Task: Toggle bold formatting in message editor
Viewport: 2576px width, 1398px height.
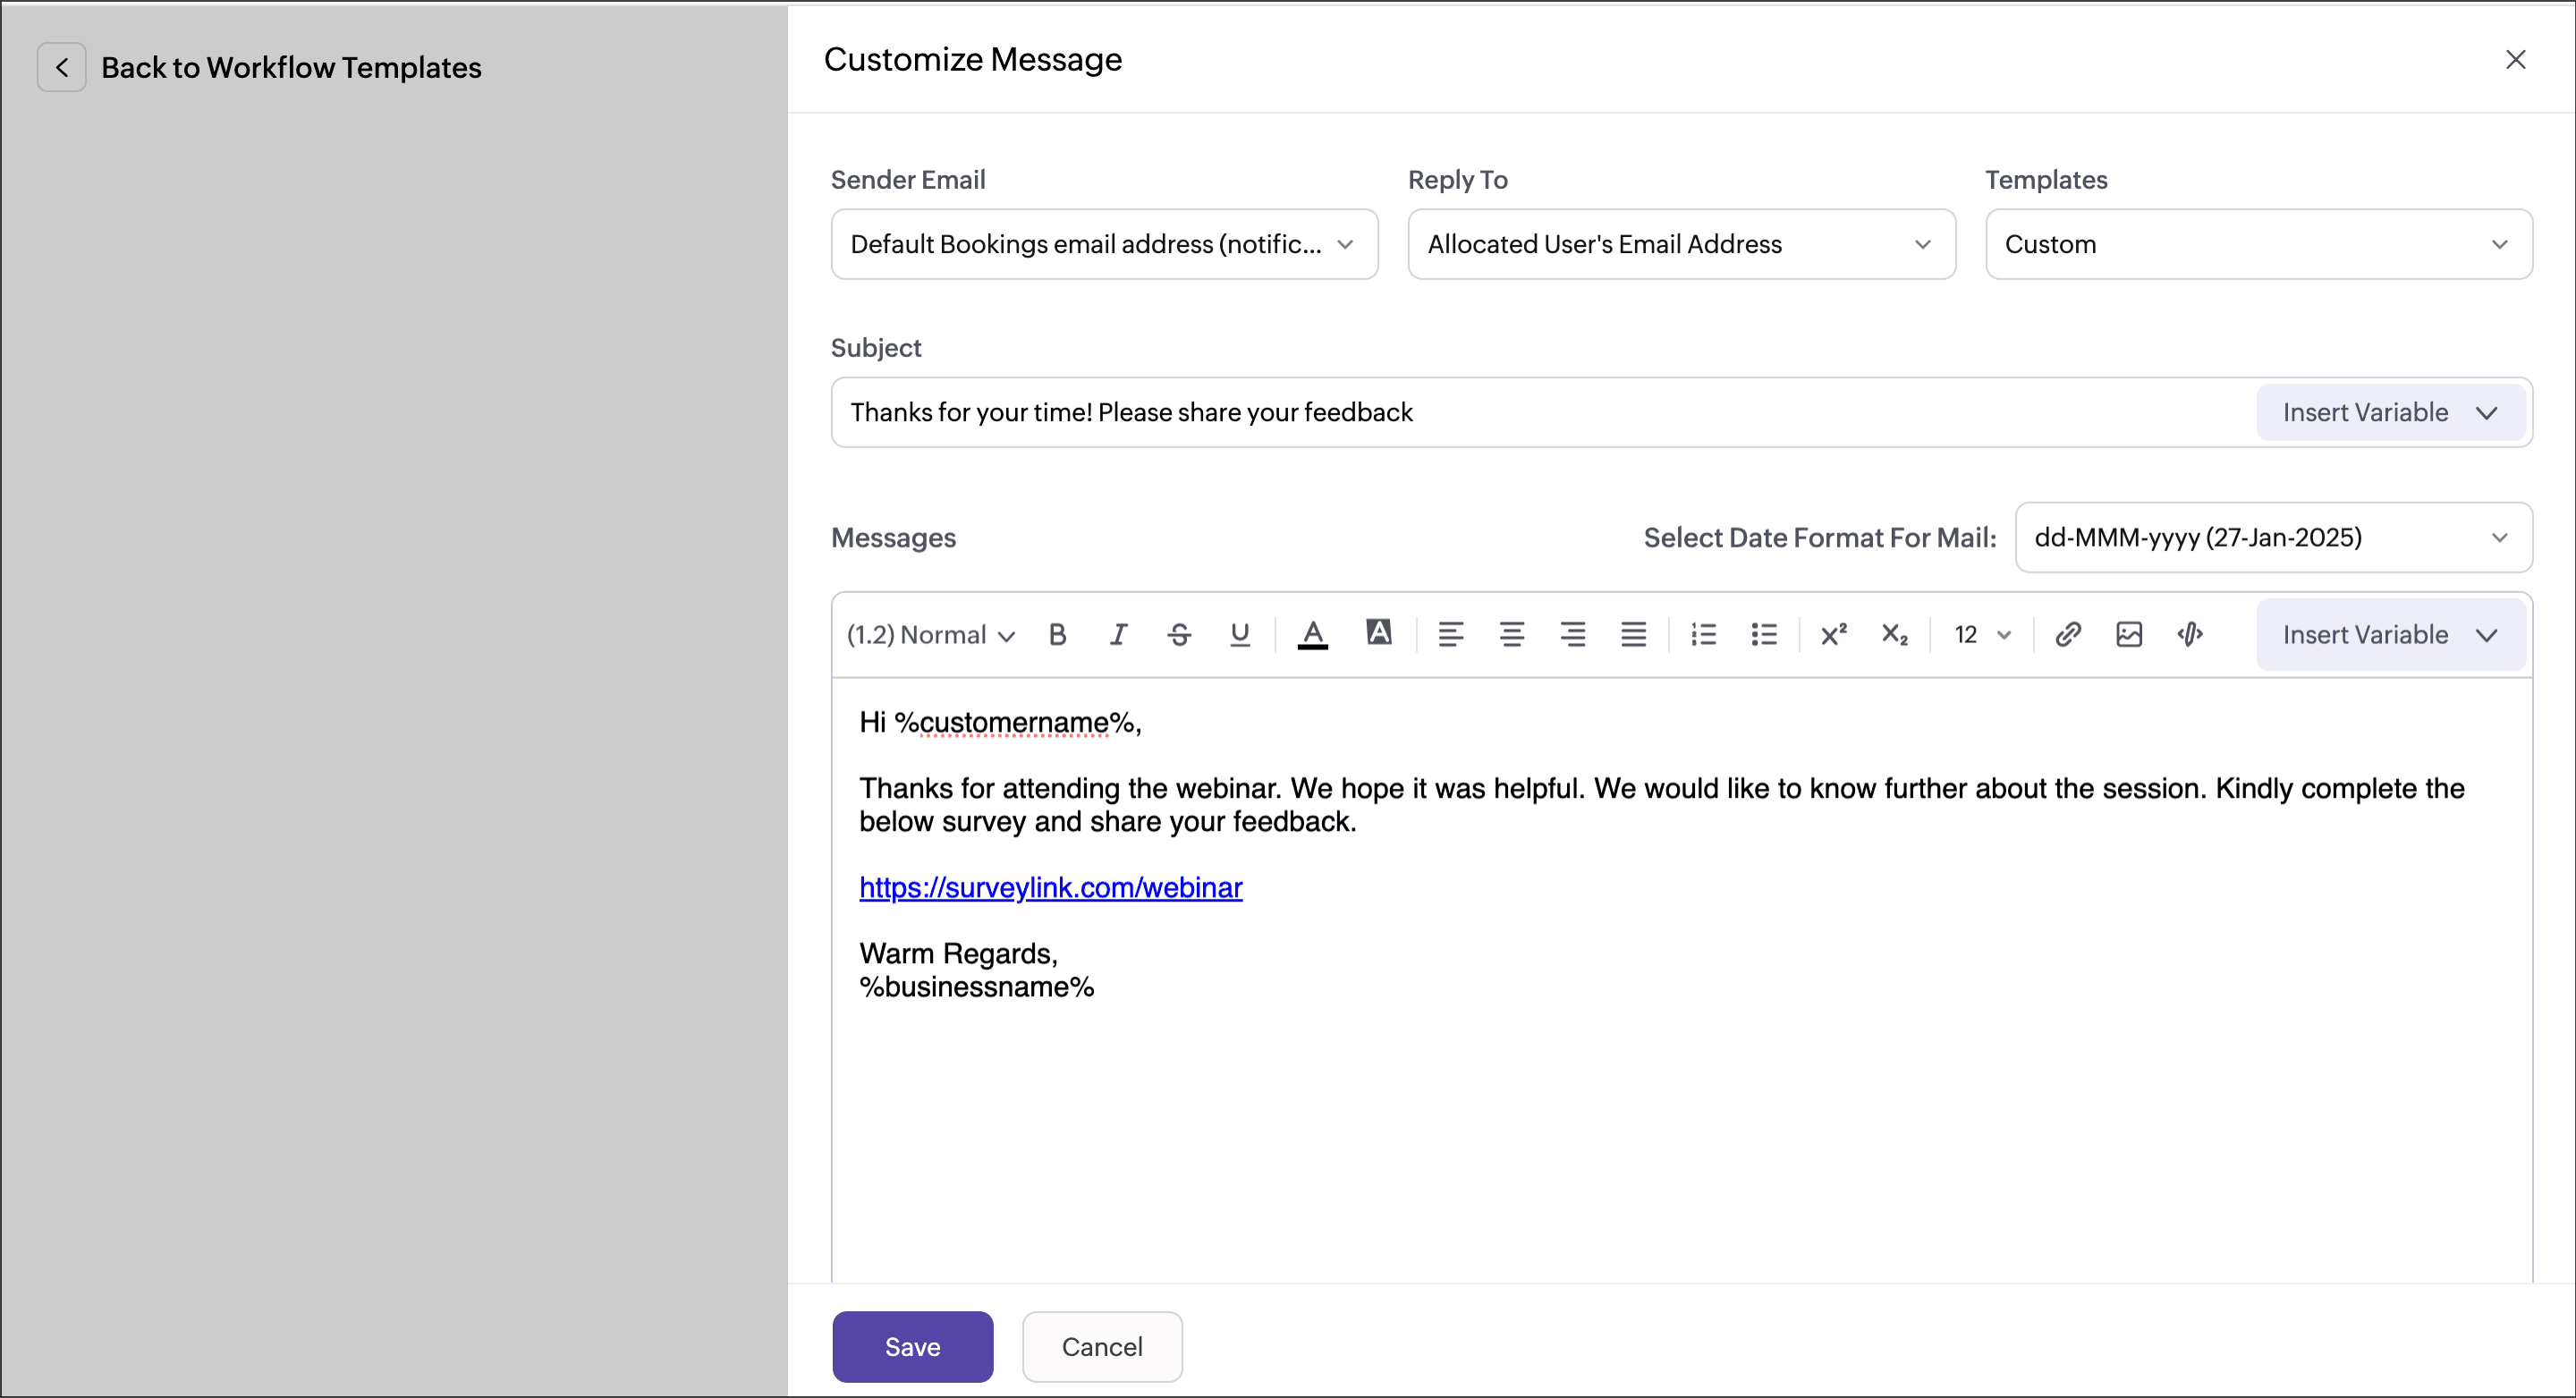Action: (x=1057, y=634)
